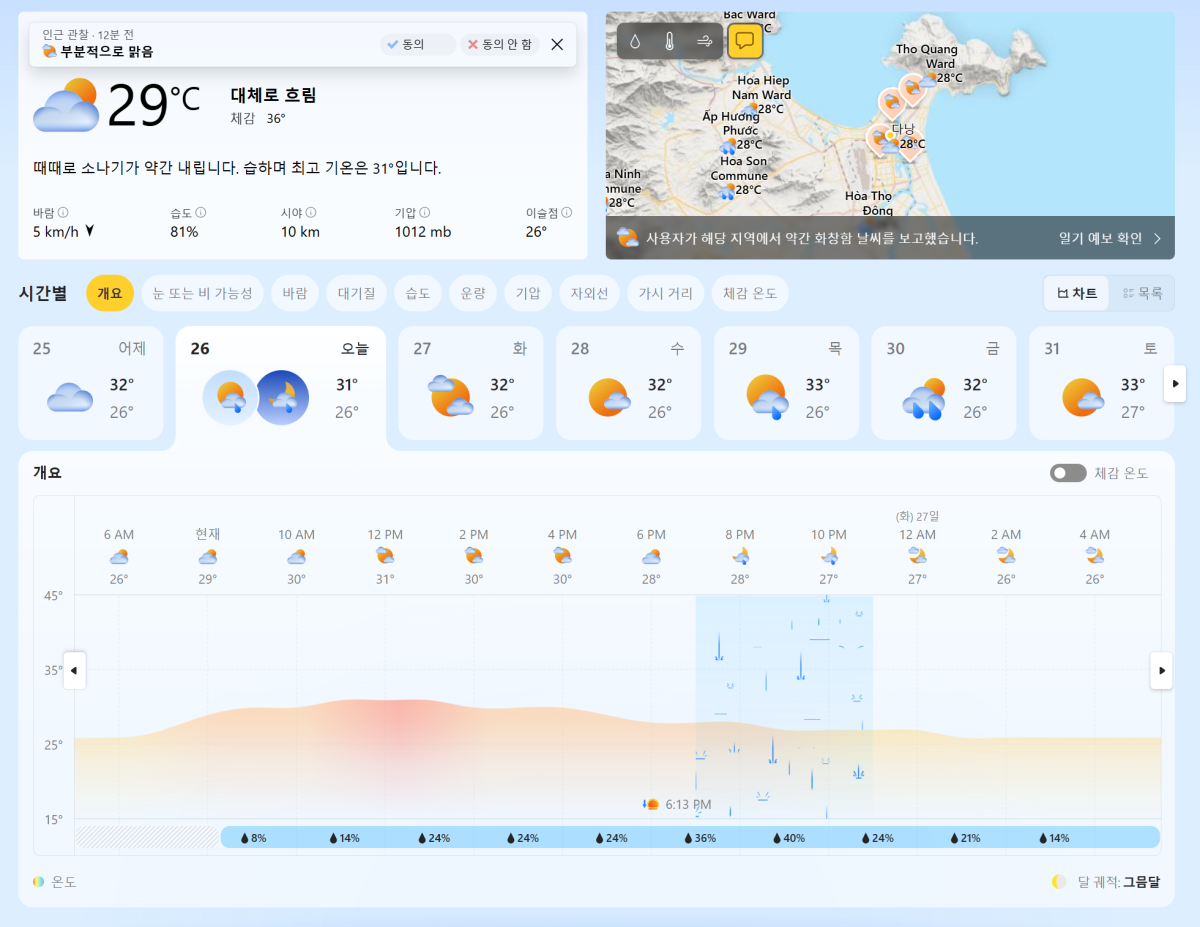Click the 8 PM weather icon

740,556
